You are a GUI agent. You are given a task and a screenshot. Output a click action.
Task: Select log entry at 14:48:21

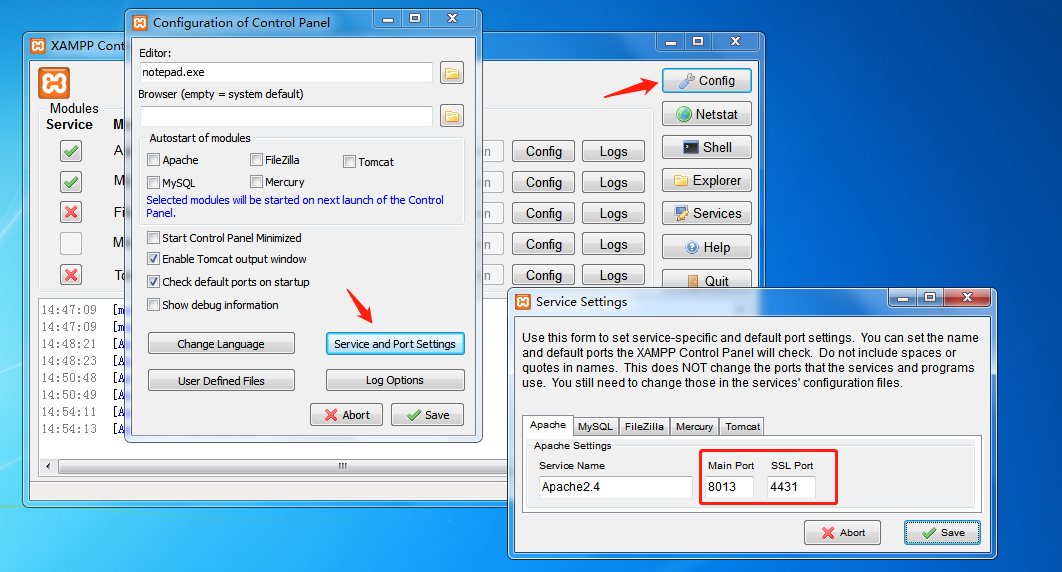pyautogui.click(x=69, y=344)
